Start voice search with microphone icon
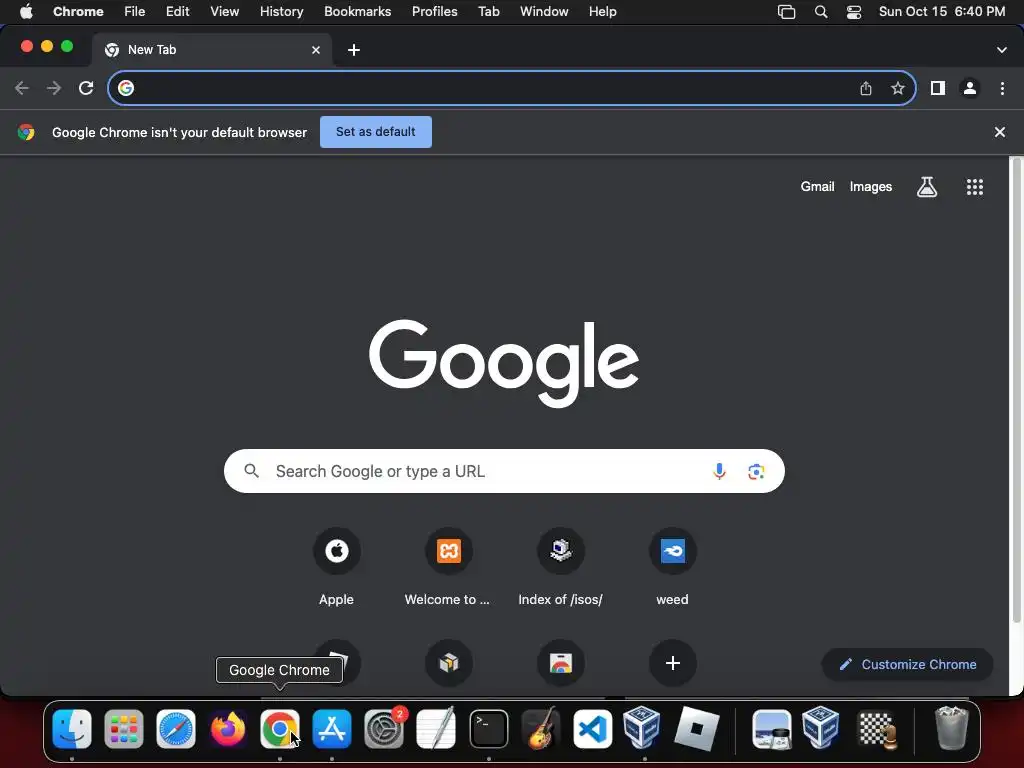The image size is (1024, 768). [x=719, y=471]
